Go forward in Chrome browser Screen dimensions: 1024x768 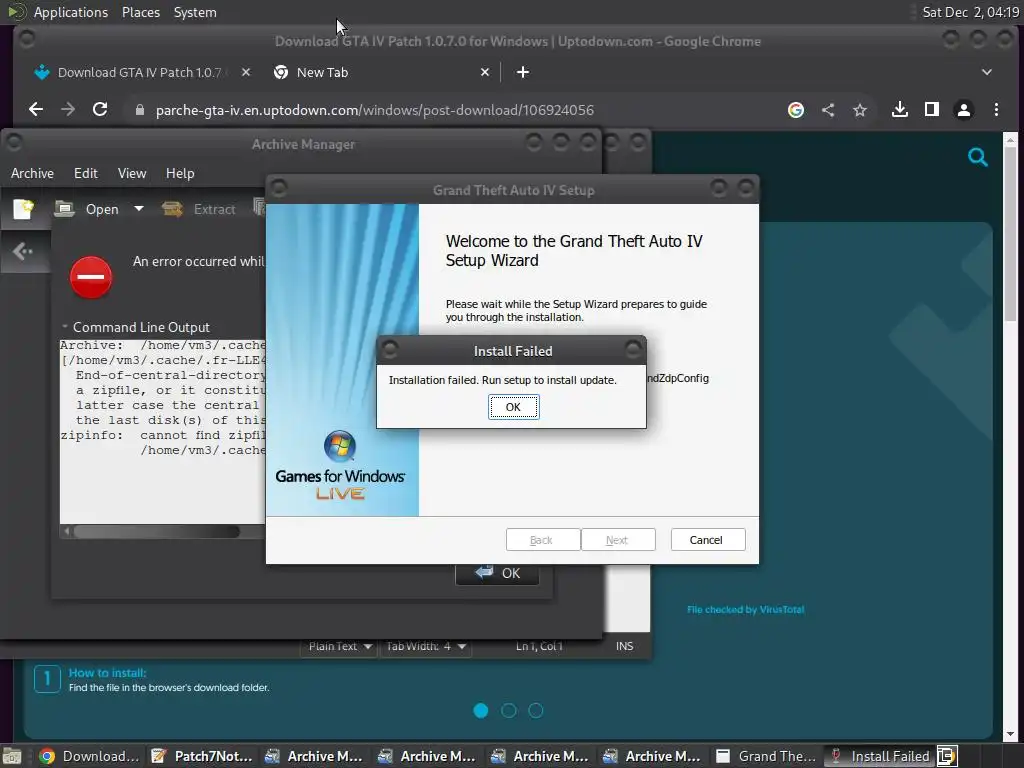click(x=68, y=110)
